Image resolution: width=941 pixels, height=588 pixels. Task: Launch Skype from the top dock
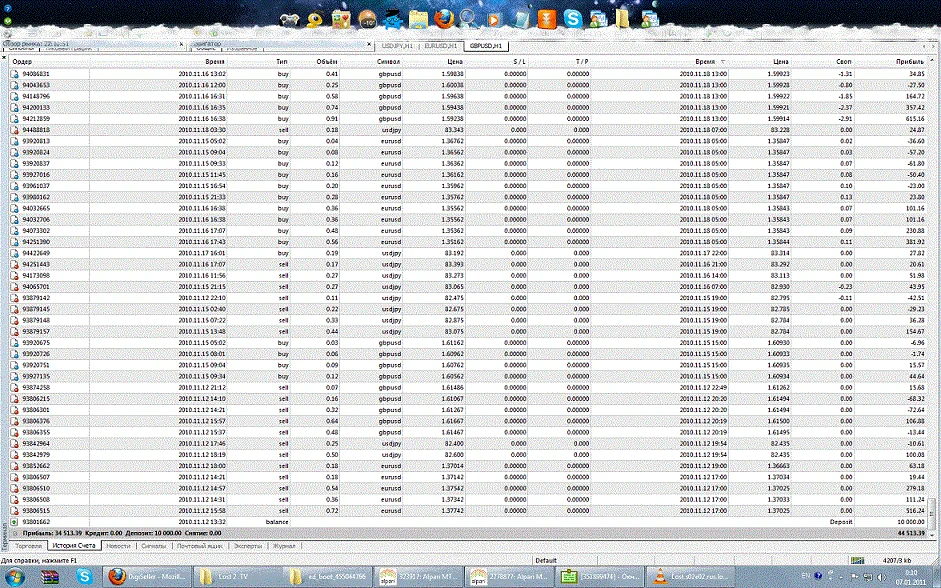[573, 19]
